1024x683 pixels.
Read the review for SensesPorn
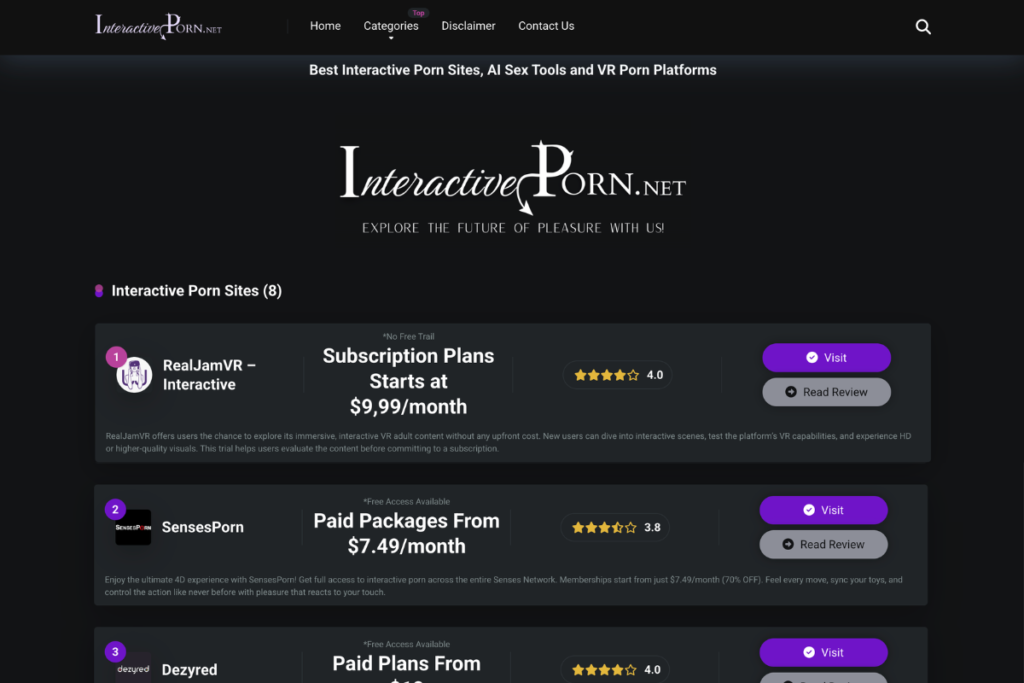pos(823,544)
